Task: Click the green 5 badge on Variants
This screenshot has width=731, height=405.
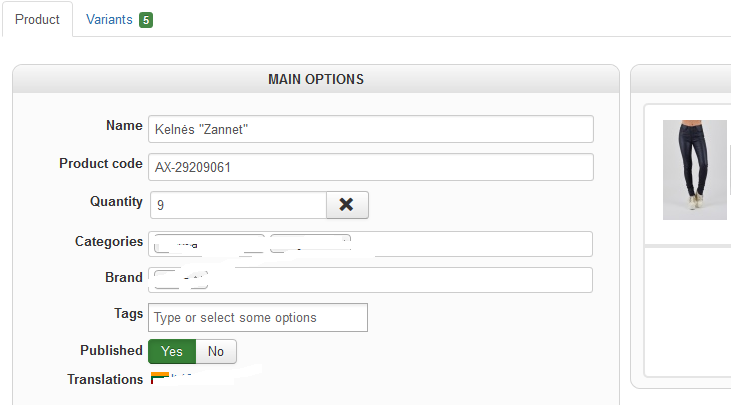Action: tap(146, 20)
